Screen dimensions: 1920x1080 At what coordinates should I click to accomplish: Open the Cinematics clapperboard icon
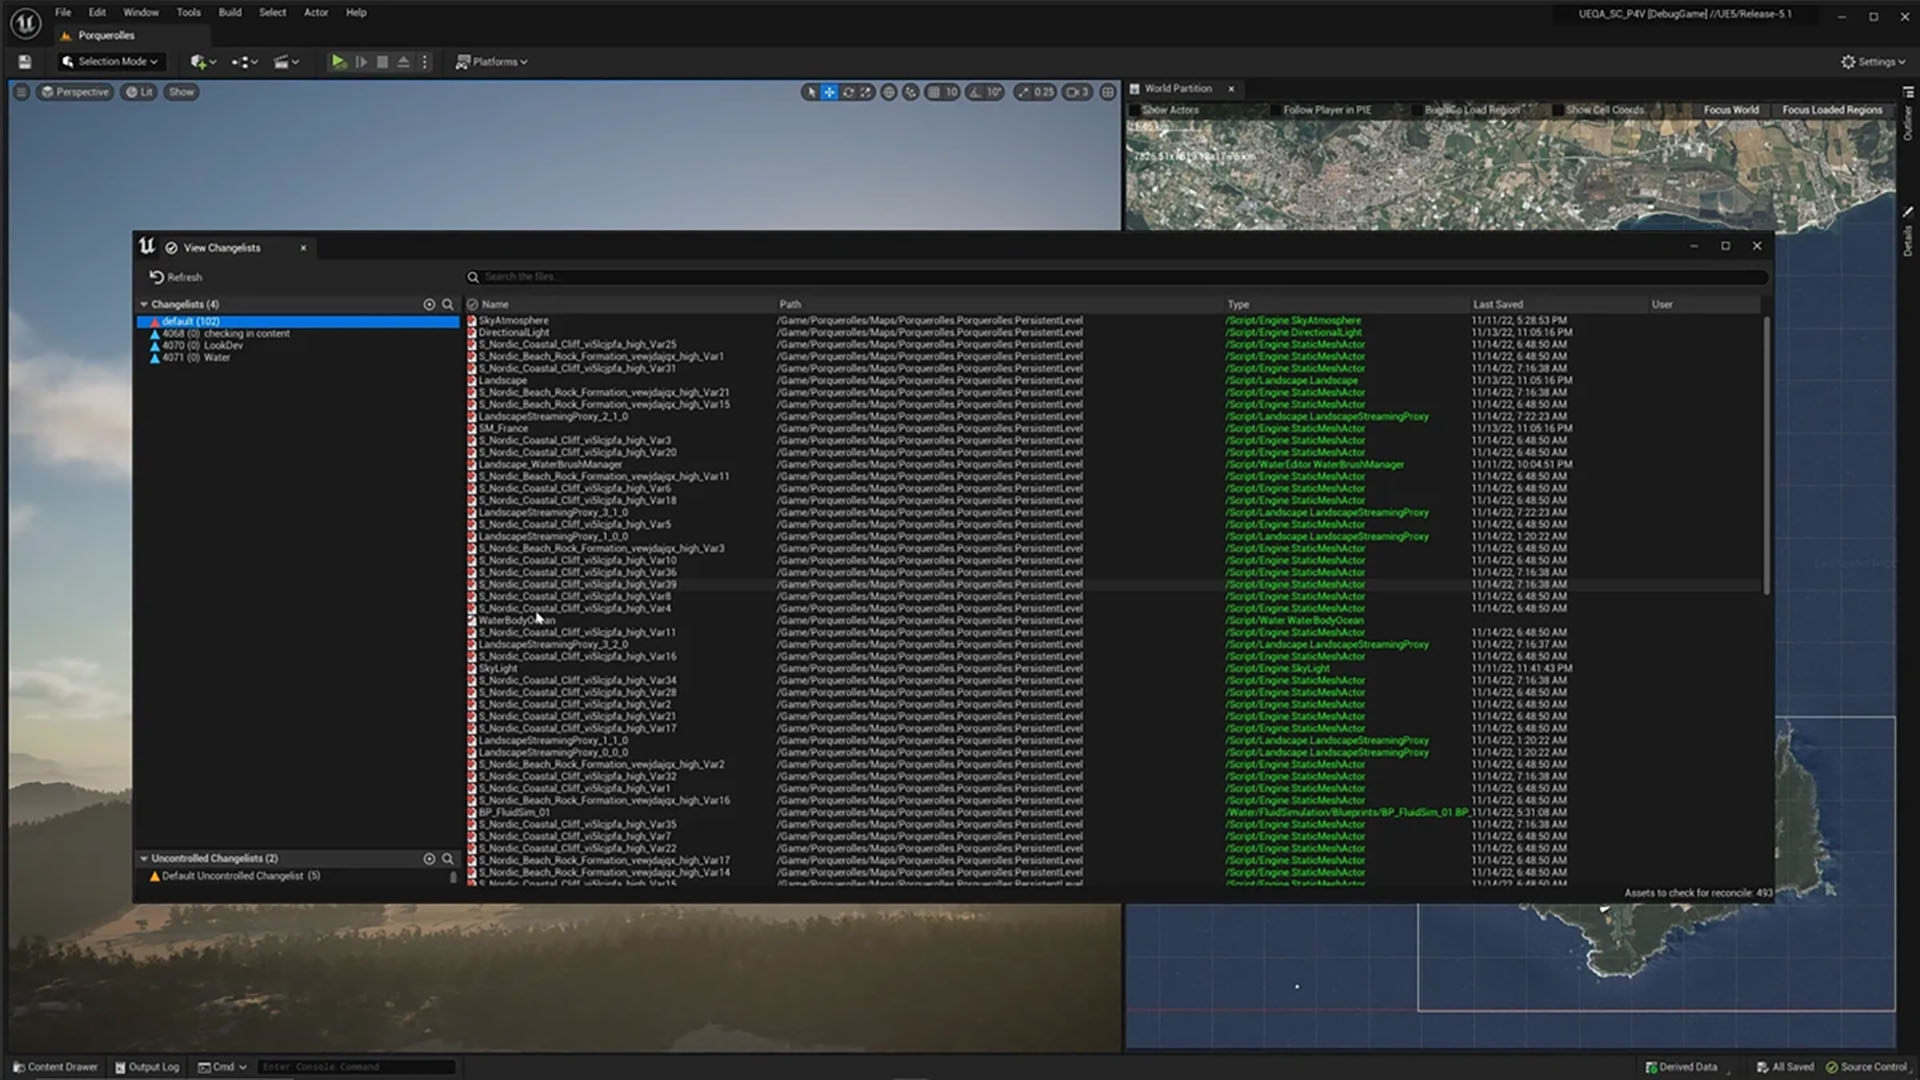pos(283,61)
